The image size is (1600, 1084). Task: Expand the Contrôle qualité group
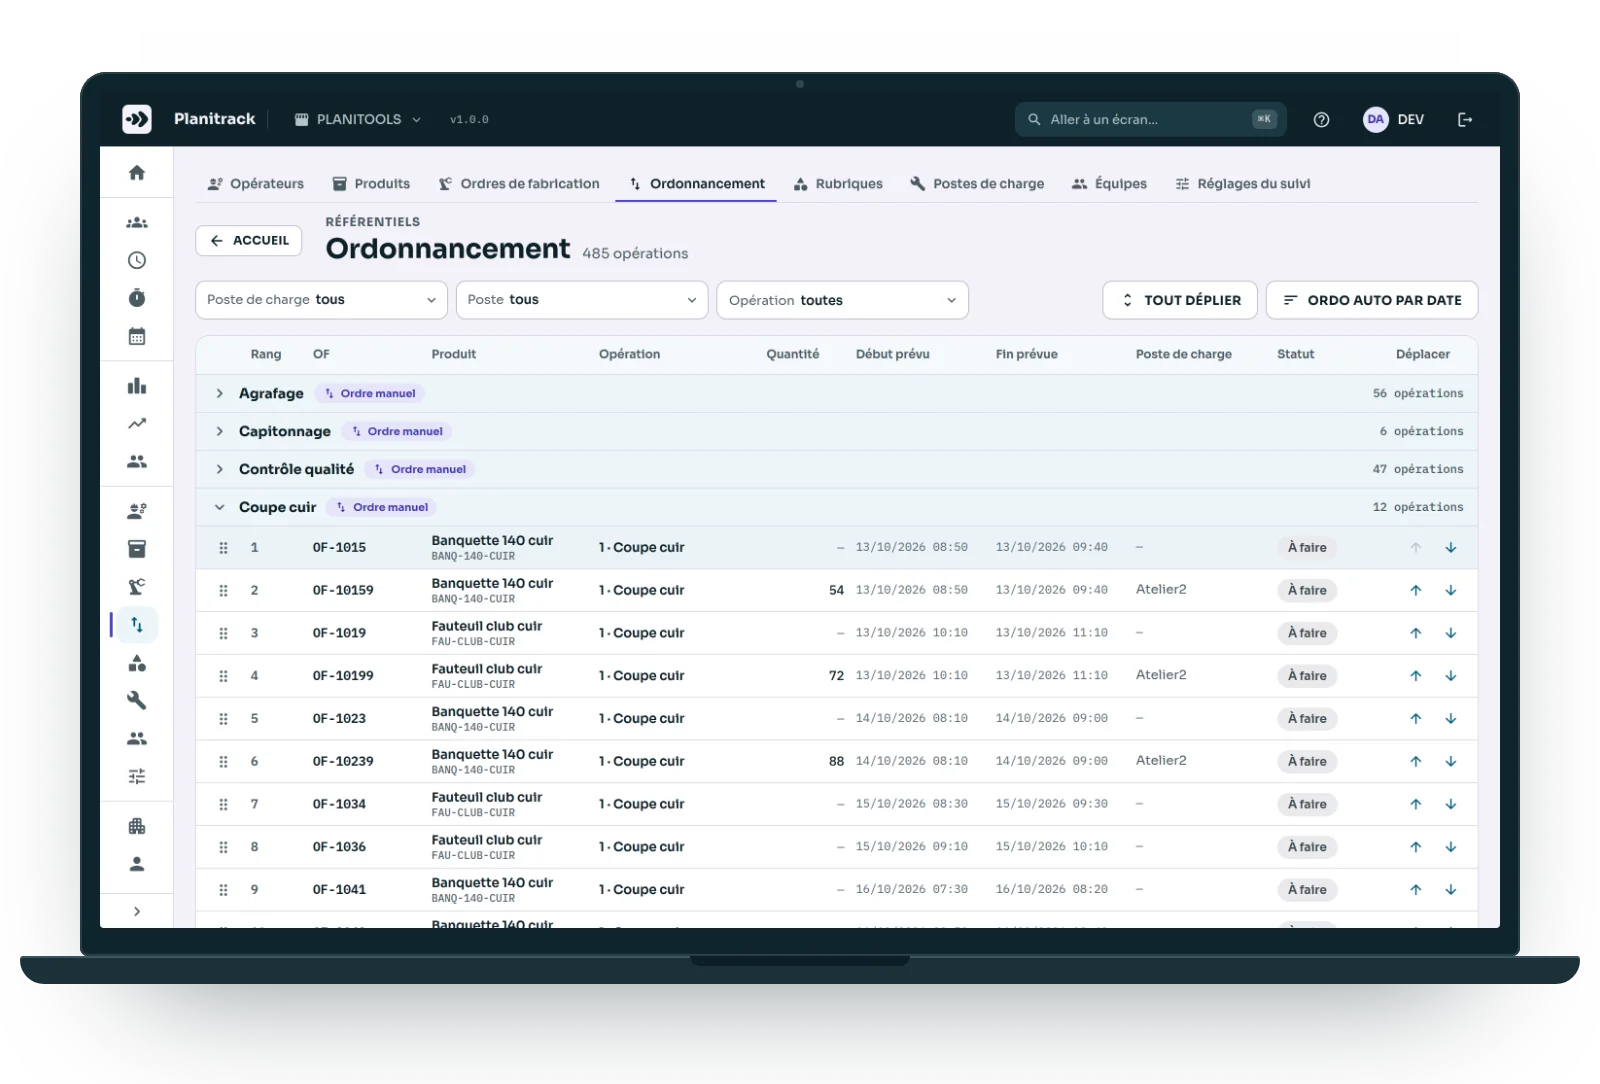(219, 470)
